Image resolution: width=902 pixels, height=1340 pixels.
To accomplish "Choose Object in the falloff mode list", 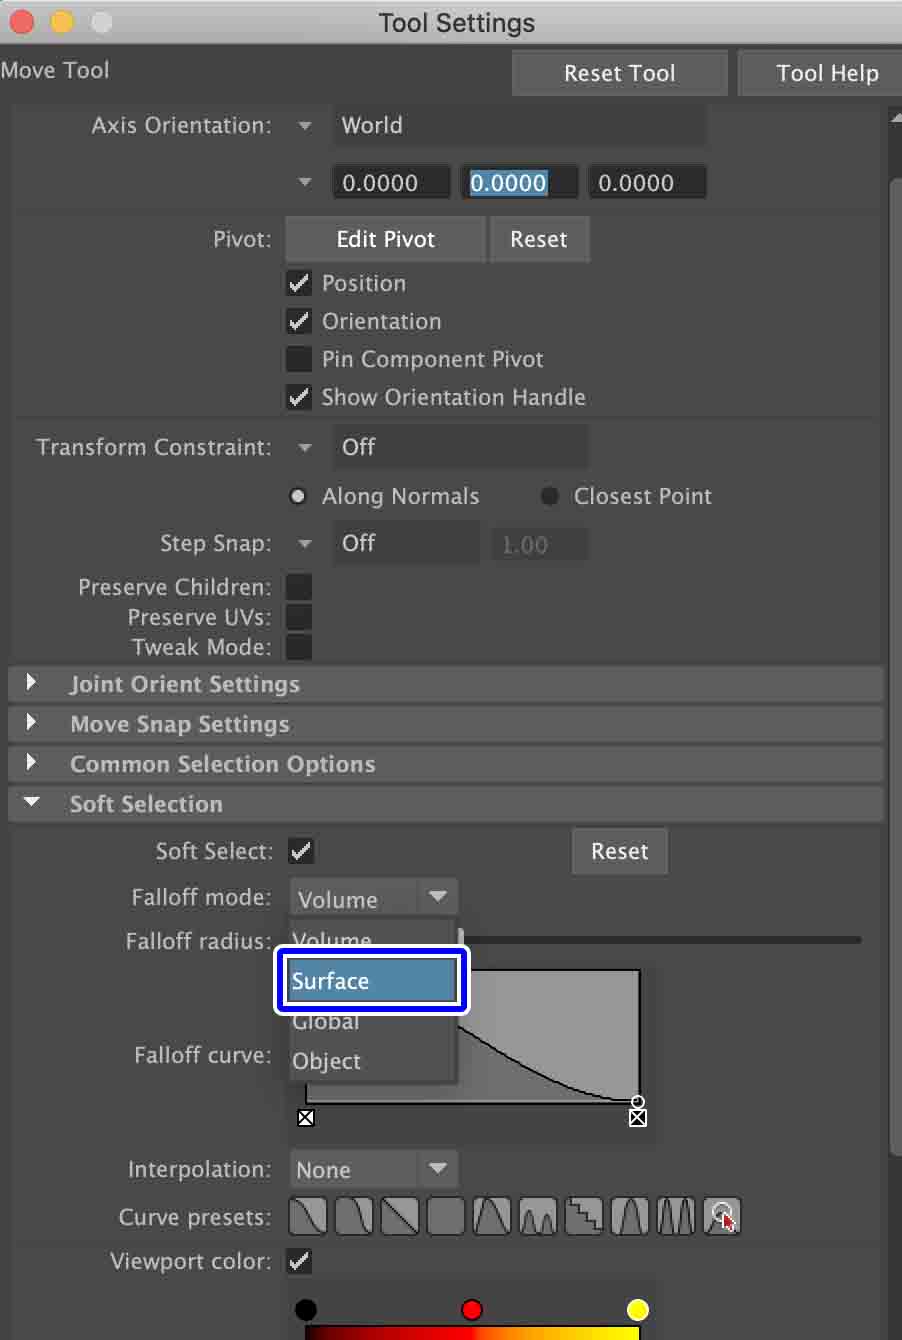I will click(327, 1061).
